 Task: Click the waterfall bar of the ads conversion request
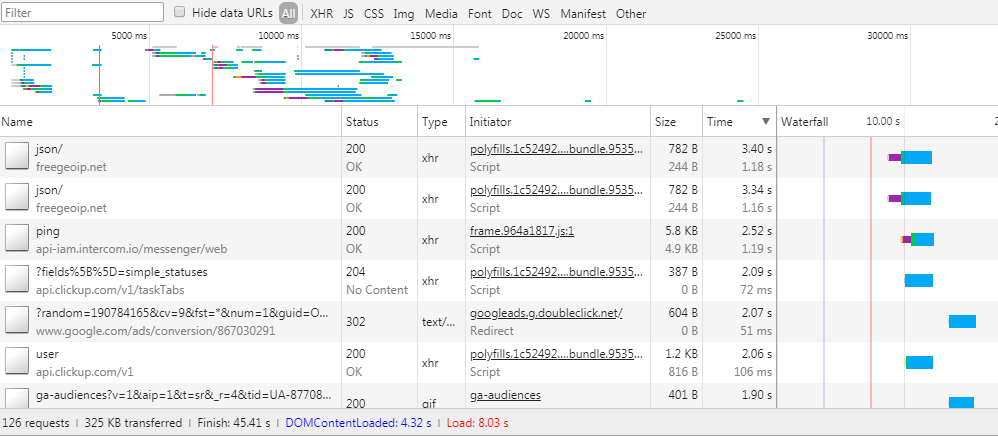point(962,321)
